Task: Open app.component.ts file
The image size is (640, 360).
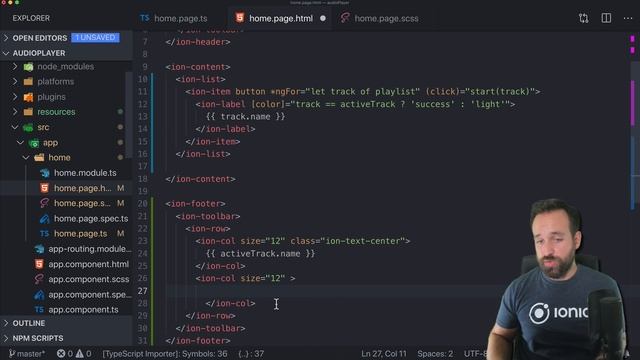Action: (x=83, y=309)
